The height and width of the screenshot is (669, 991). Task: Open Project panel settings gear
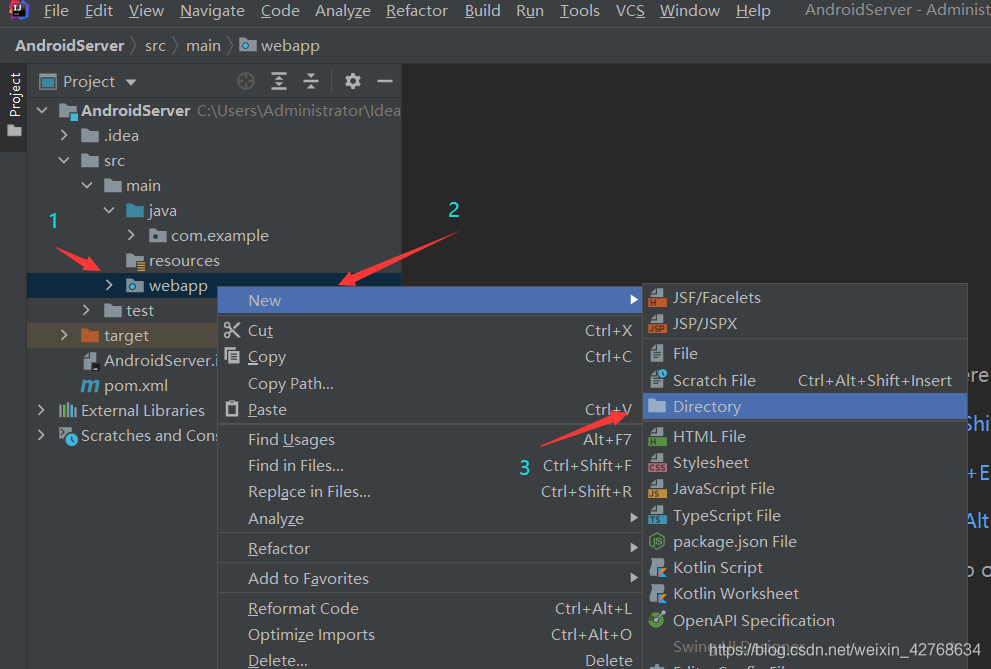352,81
